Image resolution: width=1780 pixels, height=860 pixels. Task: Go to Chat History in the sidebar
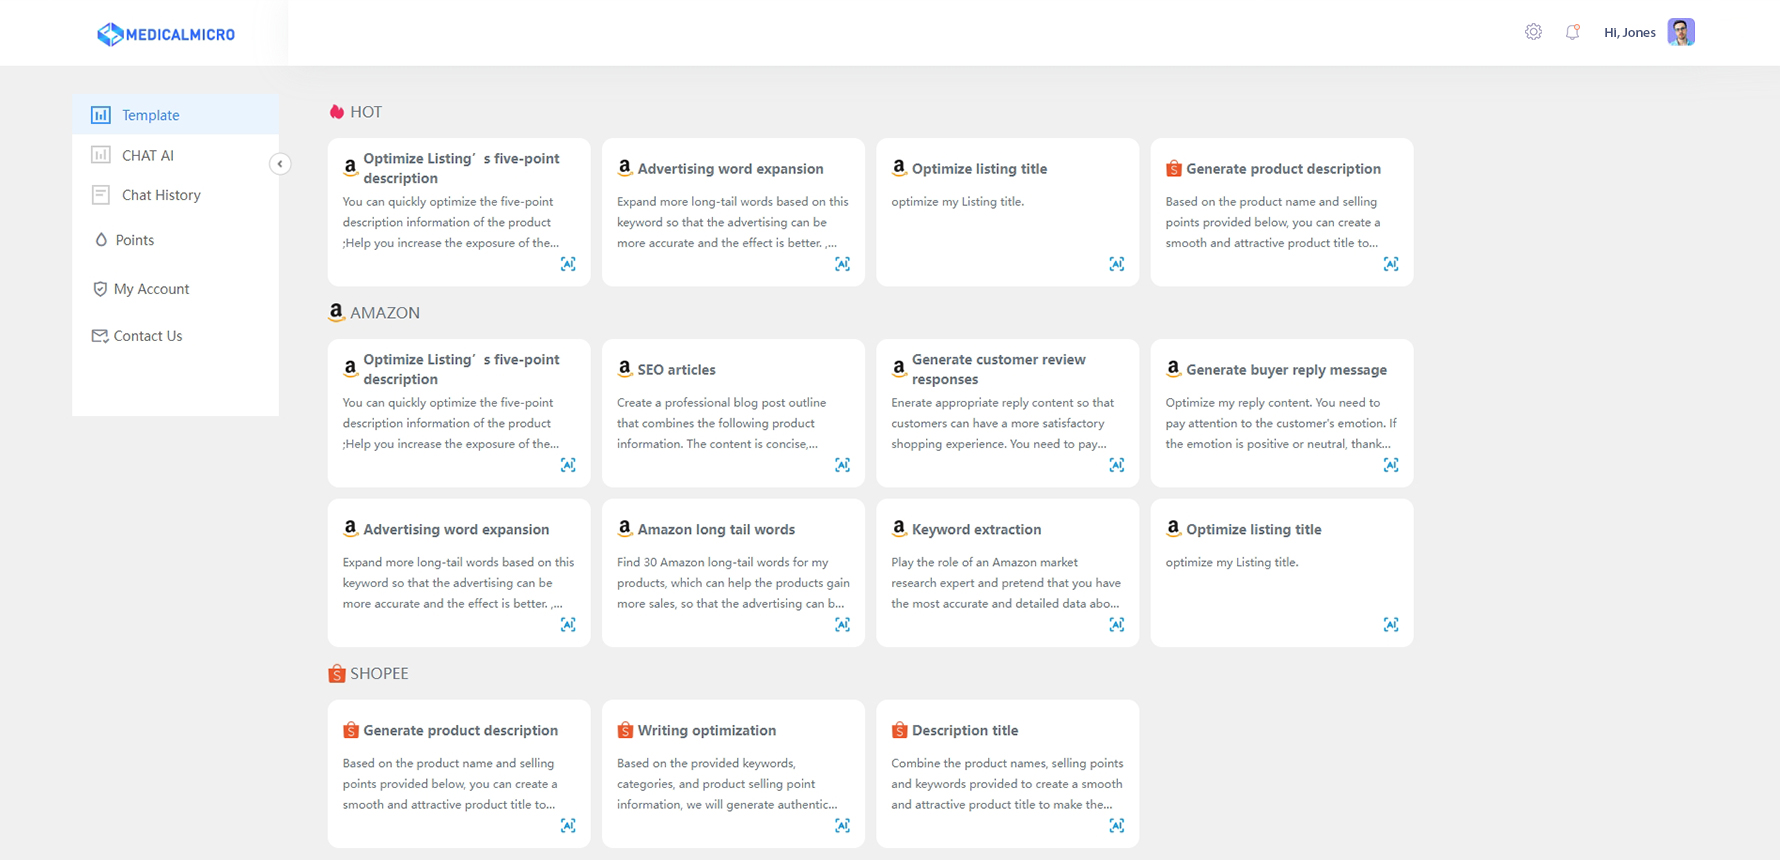[175, 195]
